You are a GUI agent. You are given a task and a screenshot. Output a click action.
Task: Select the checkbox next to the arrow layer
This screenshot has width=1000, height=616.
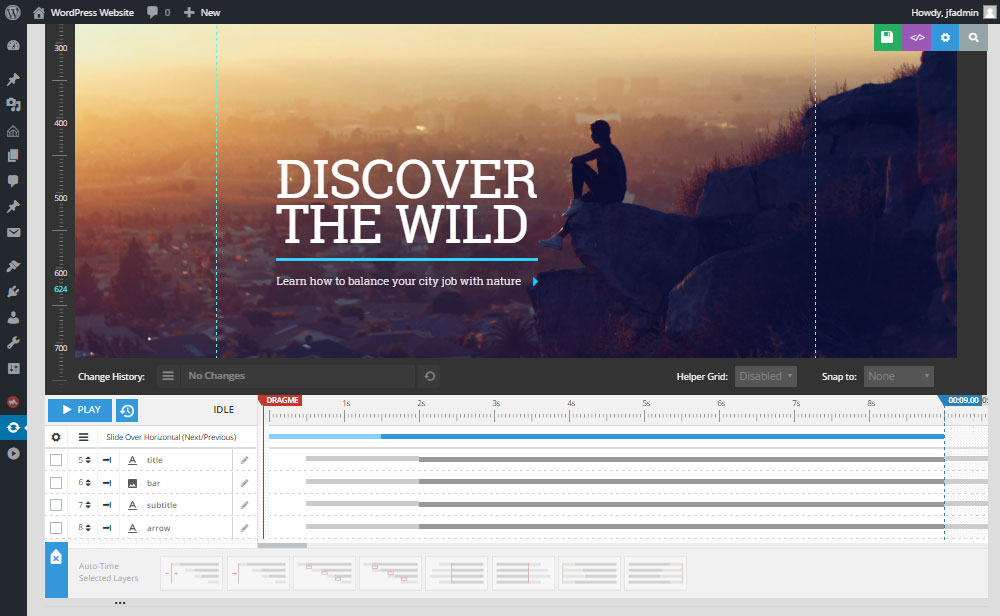tap(55, 527)
